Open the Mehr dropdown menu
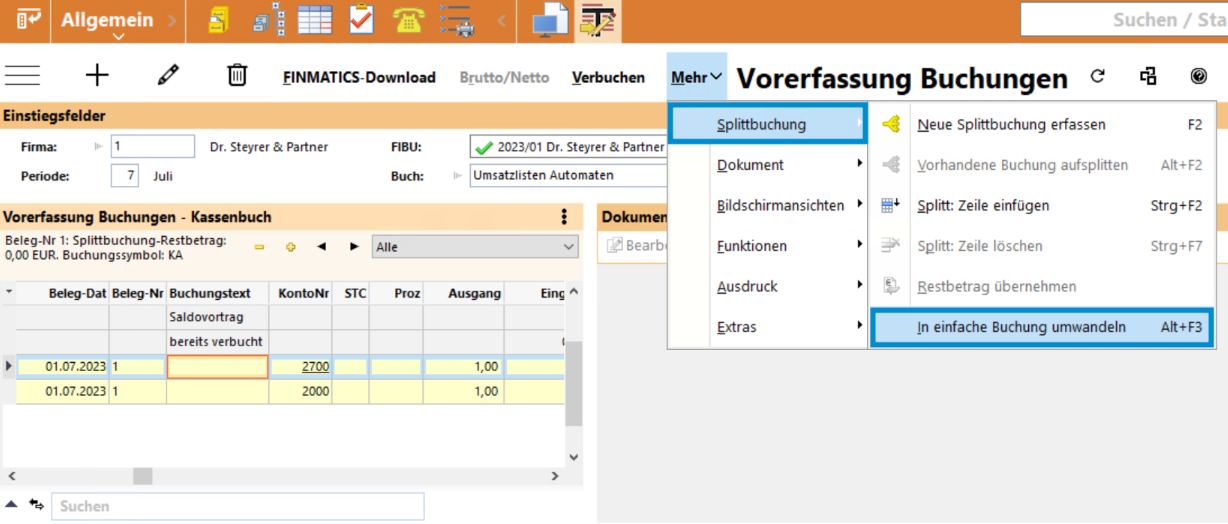Image resolution: width=1228 pixels, height=524 pixels. 696,77
